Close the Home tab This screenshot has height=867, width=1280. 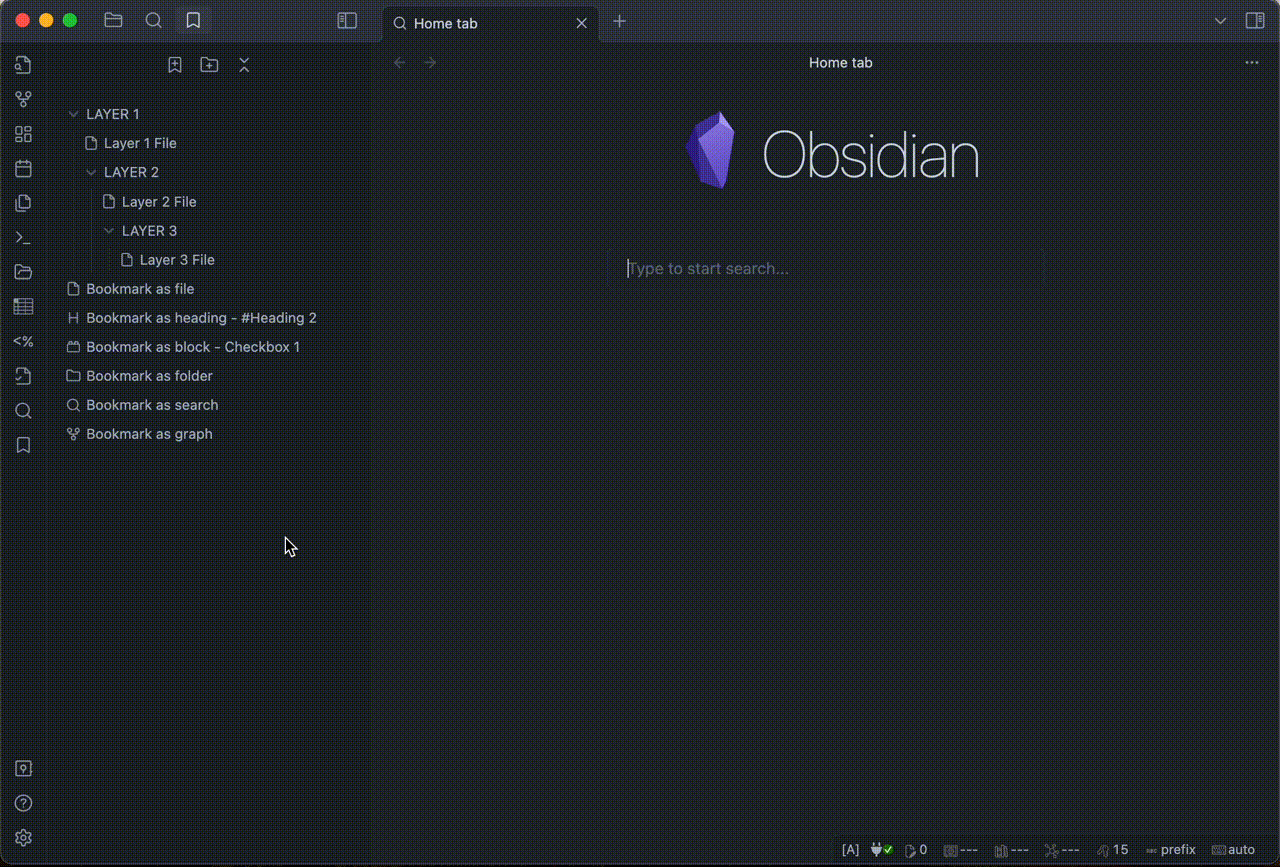(x=581, y=23)
